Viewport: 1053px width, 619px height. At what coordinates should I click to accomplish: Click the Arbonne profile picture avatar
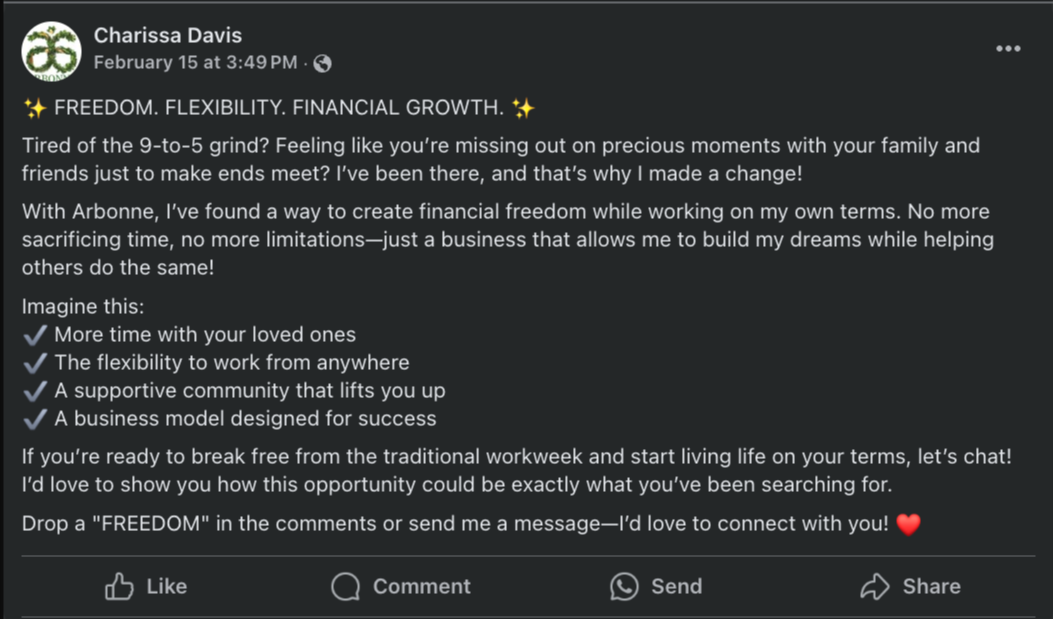pos(51,51)
